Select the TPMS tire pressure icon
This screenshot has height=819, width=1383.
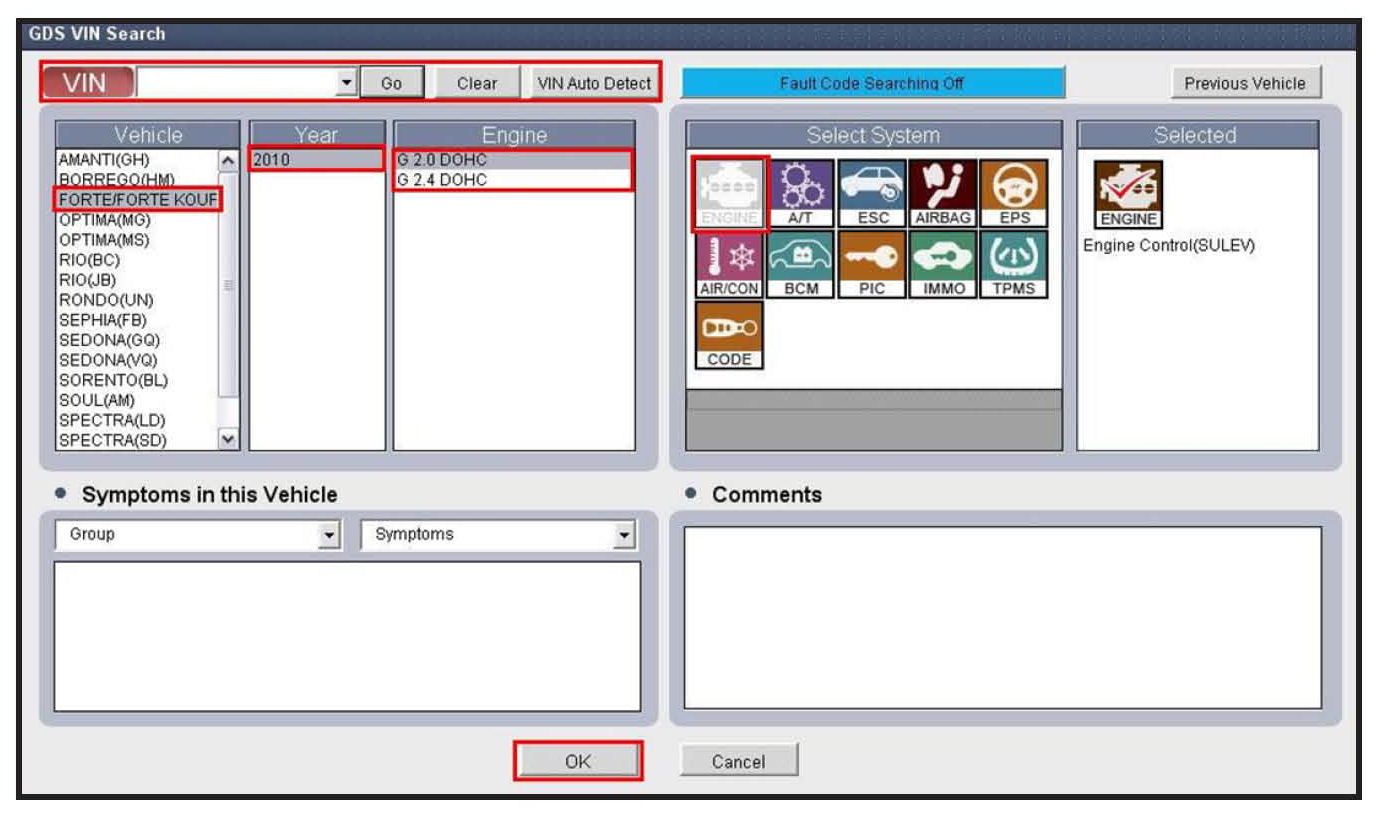coord(1013,264)
